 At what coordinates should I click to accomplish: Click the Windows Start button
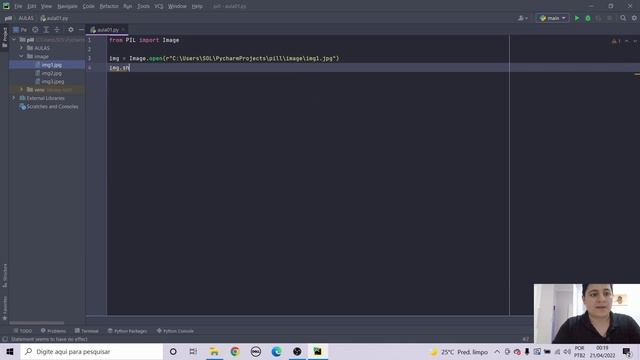(x=10, y=351)
